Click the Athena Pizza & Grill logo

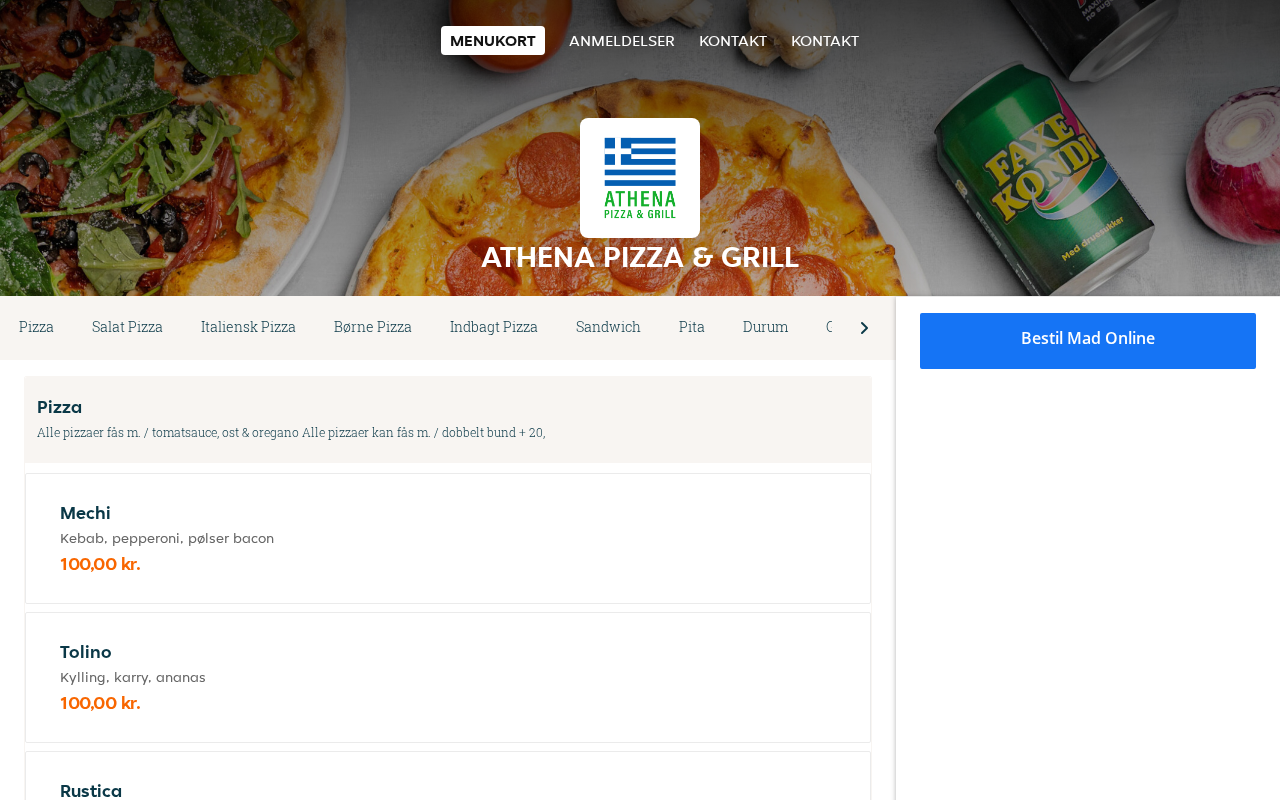tap(640, 178)
